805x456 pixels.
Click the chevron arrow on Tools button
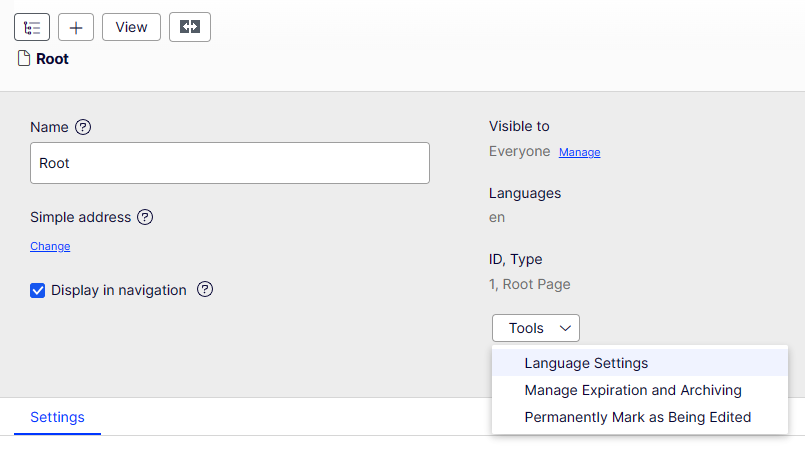tap(565, 328)
